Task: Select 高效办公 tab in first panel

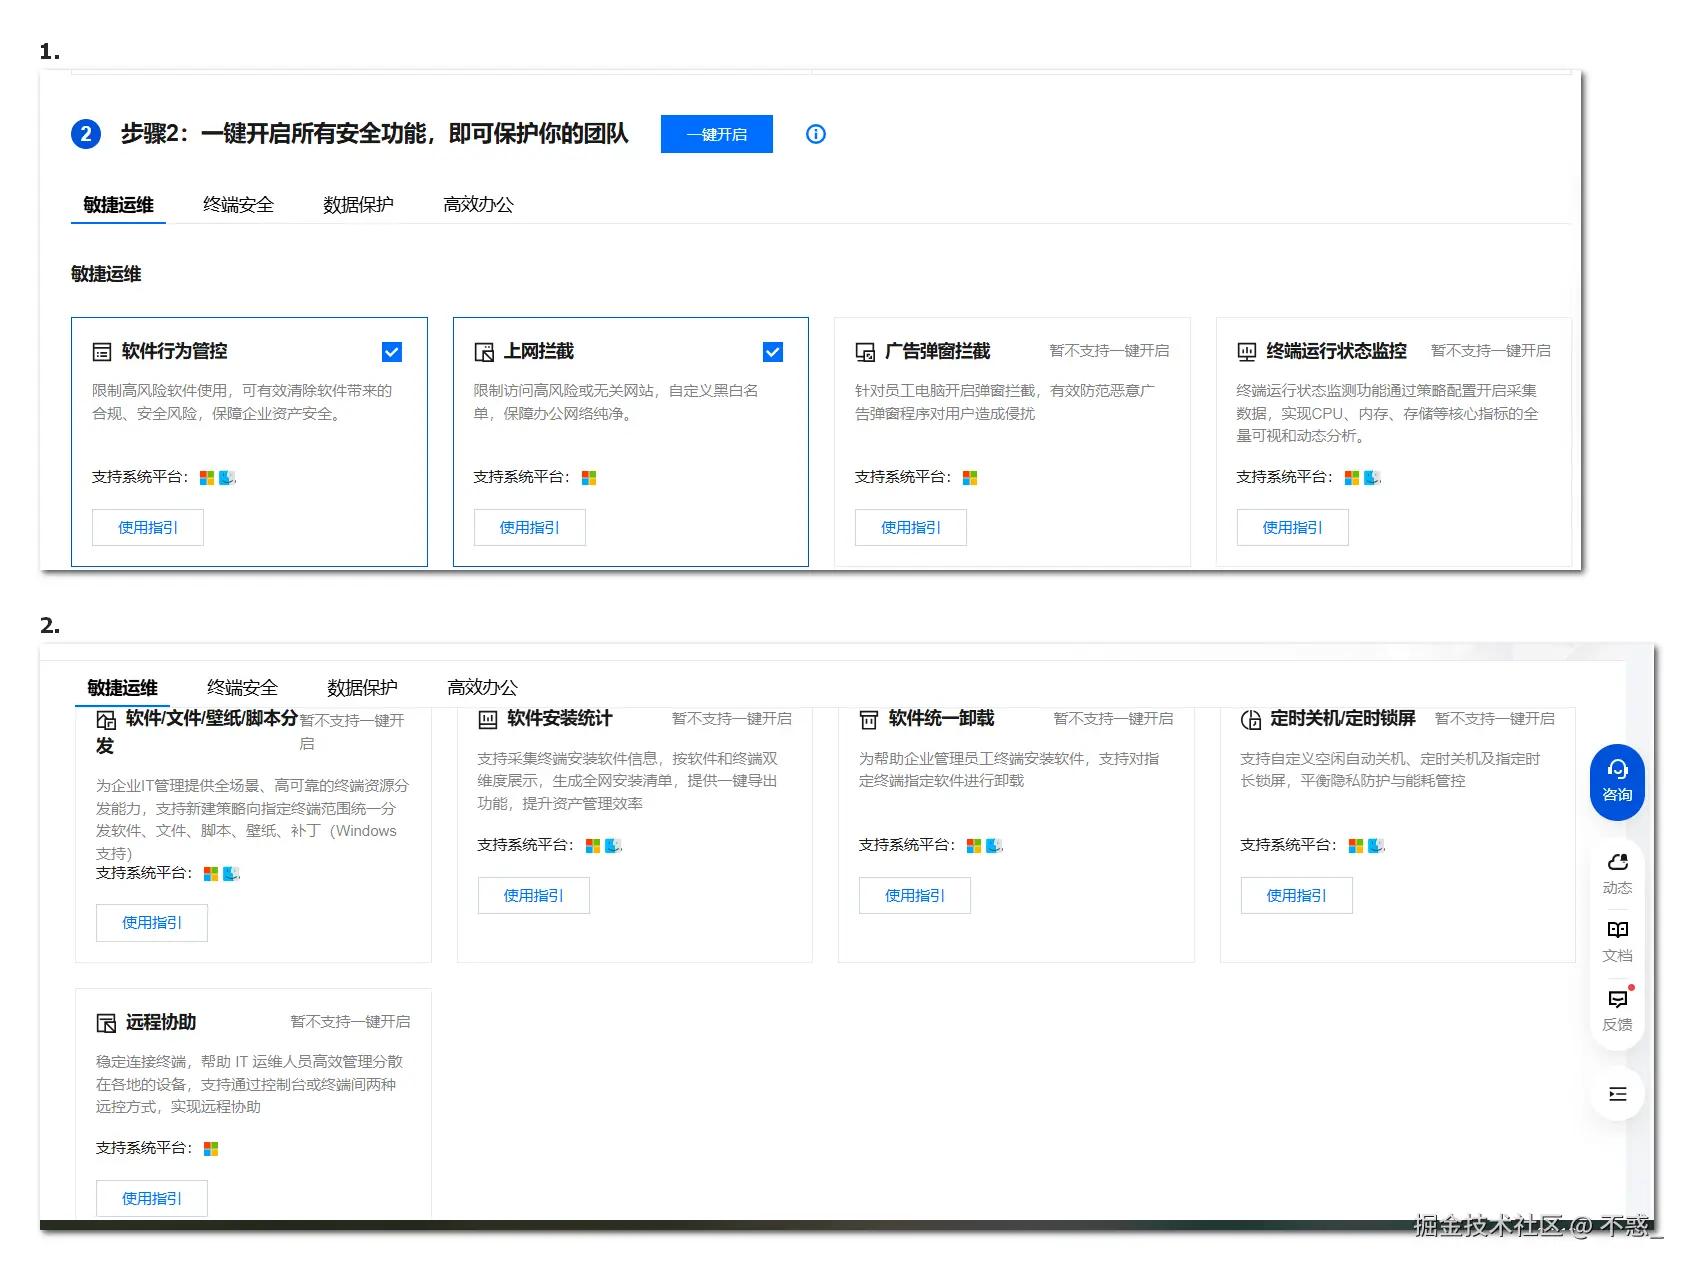Action: 478,205
